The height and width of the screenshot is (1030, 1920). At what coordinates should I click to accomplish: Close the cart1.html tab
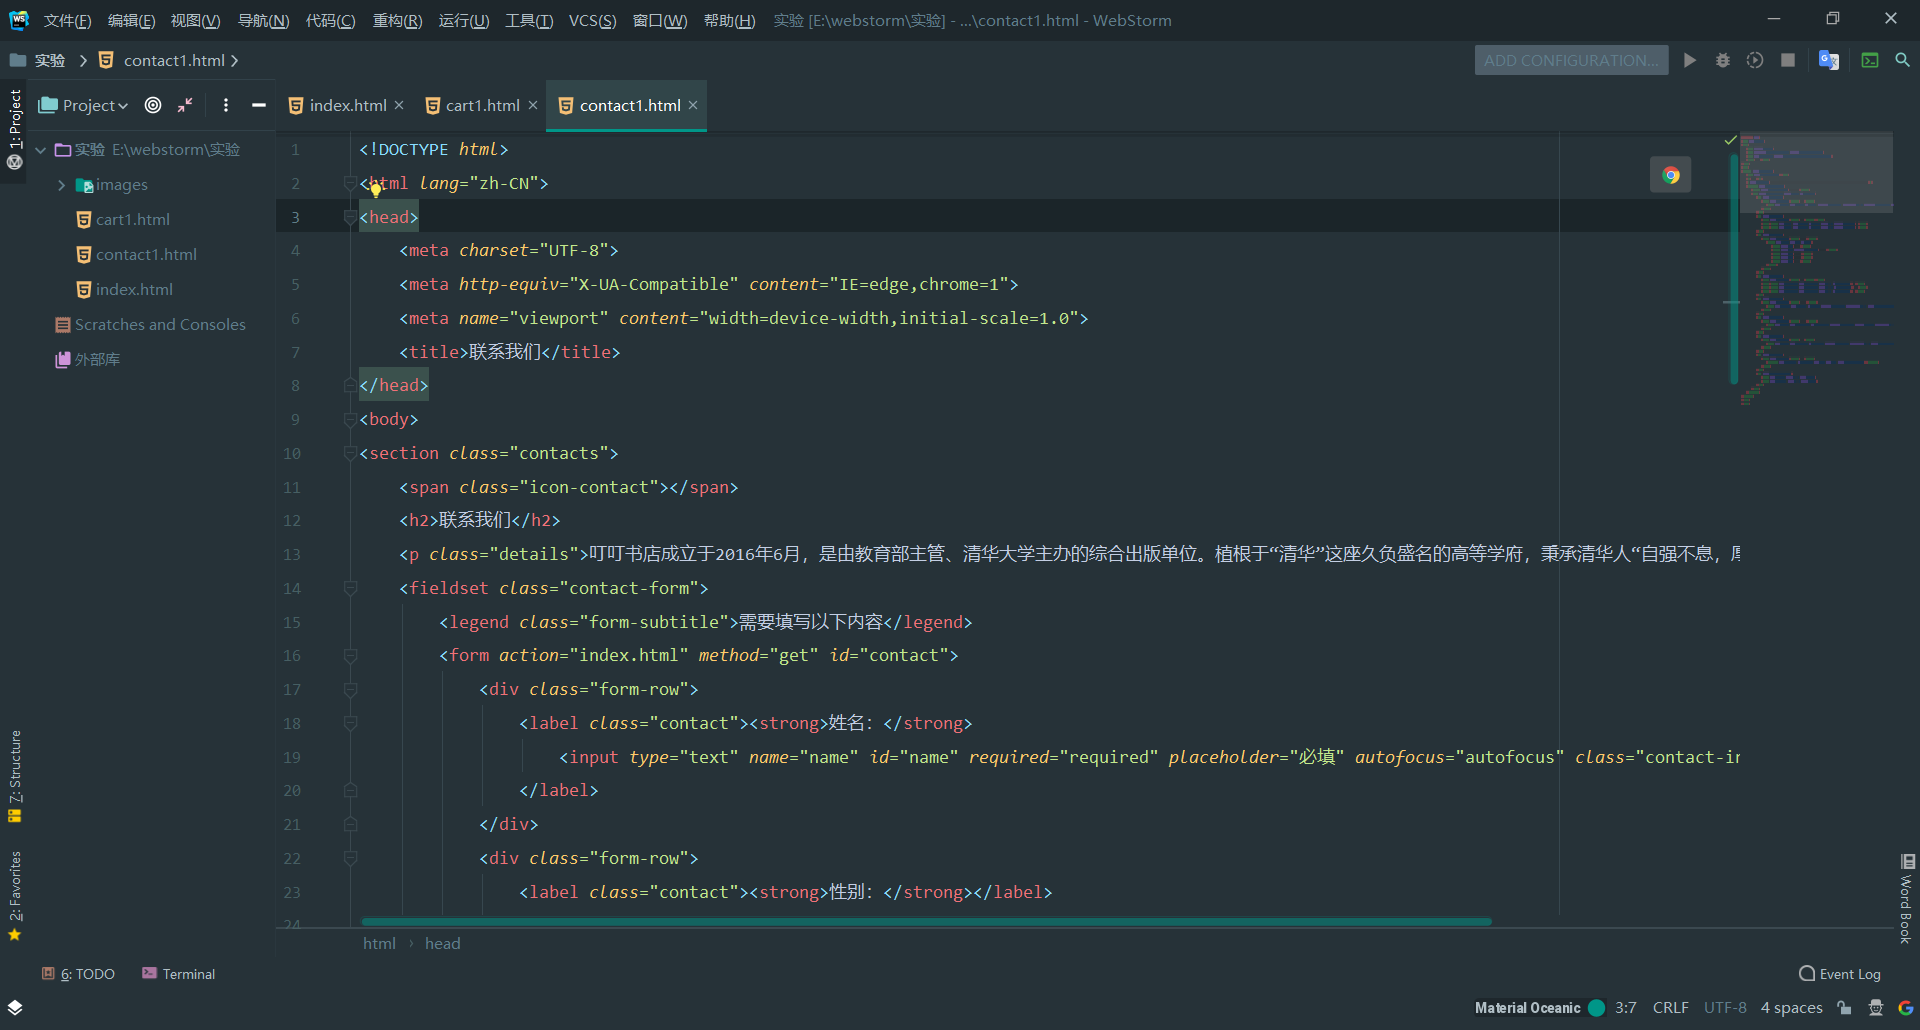tap(533, 105)
